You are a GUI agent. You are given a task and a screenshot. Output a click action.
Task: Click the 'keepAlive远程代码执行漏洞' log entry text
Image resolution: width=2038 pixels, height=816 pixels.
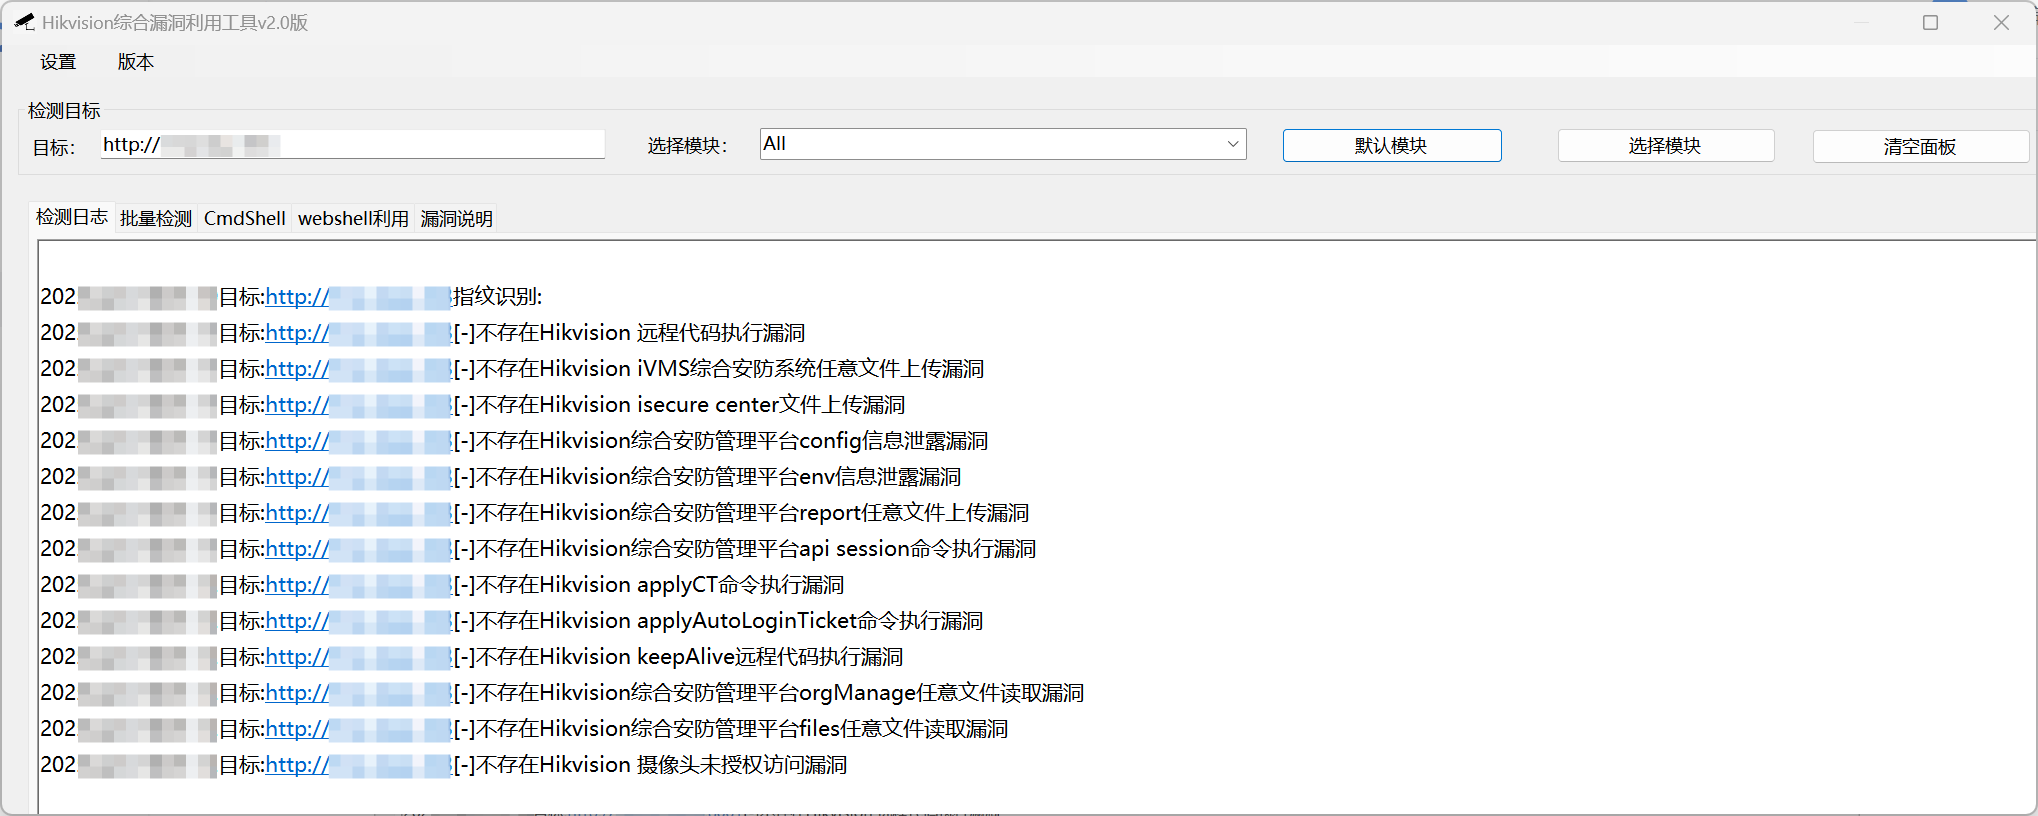pyautogui.click(x=770, y=657)
